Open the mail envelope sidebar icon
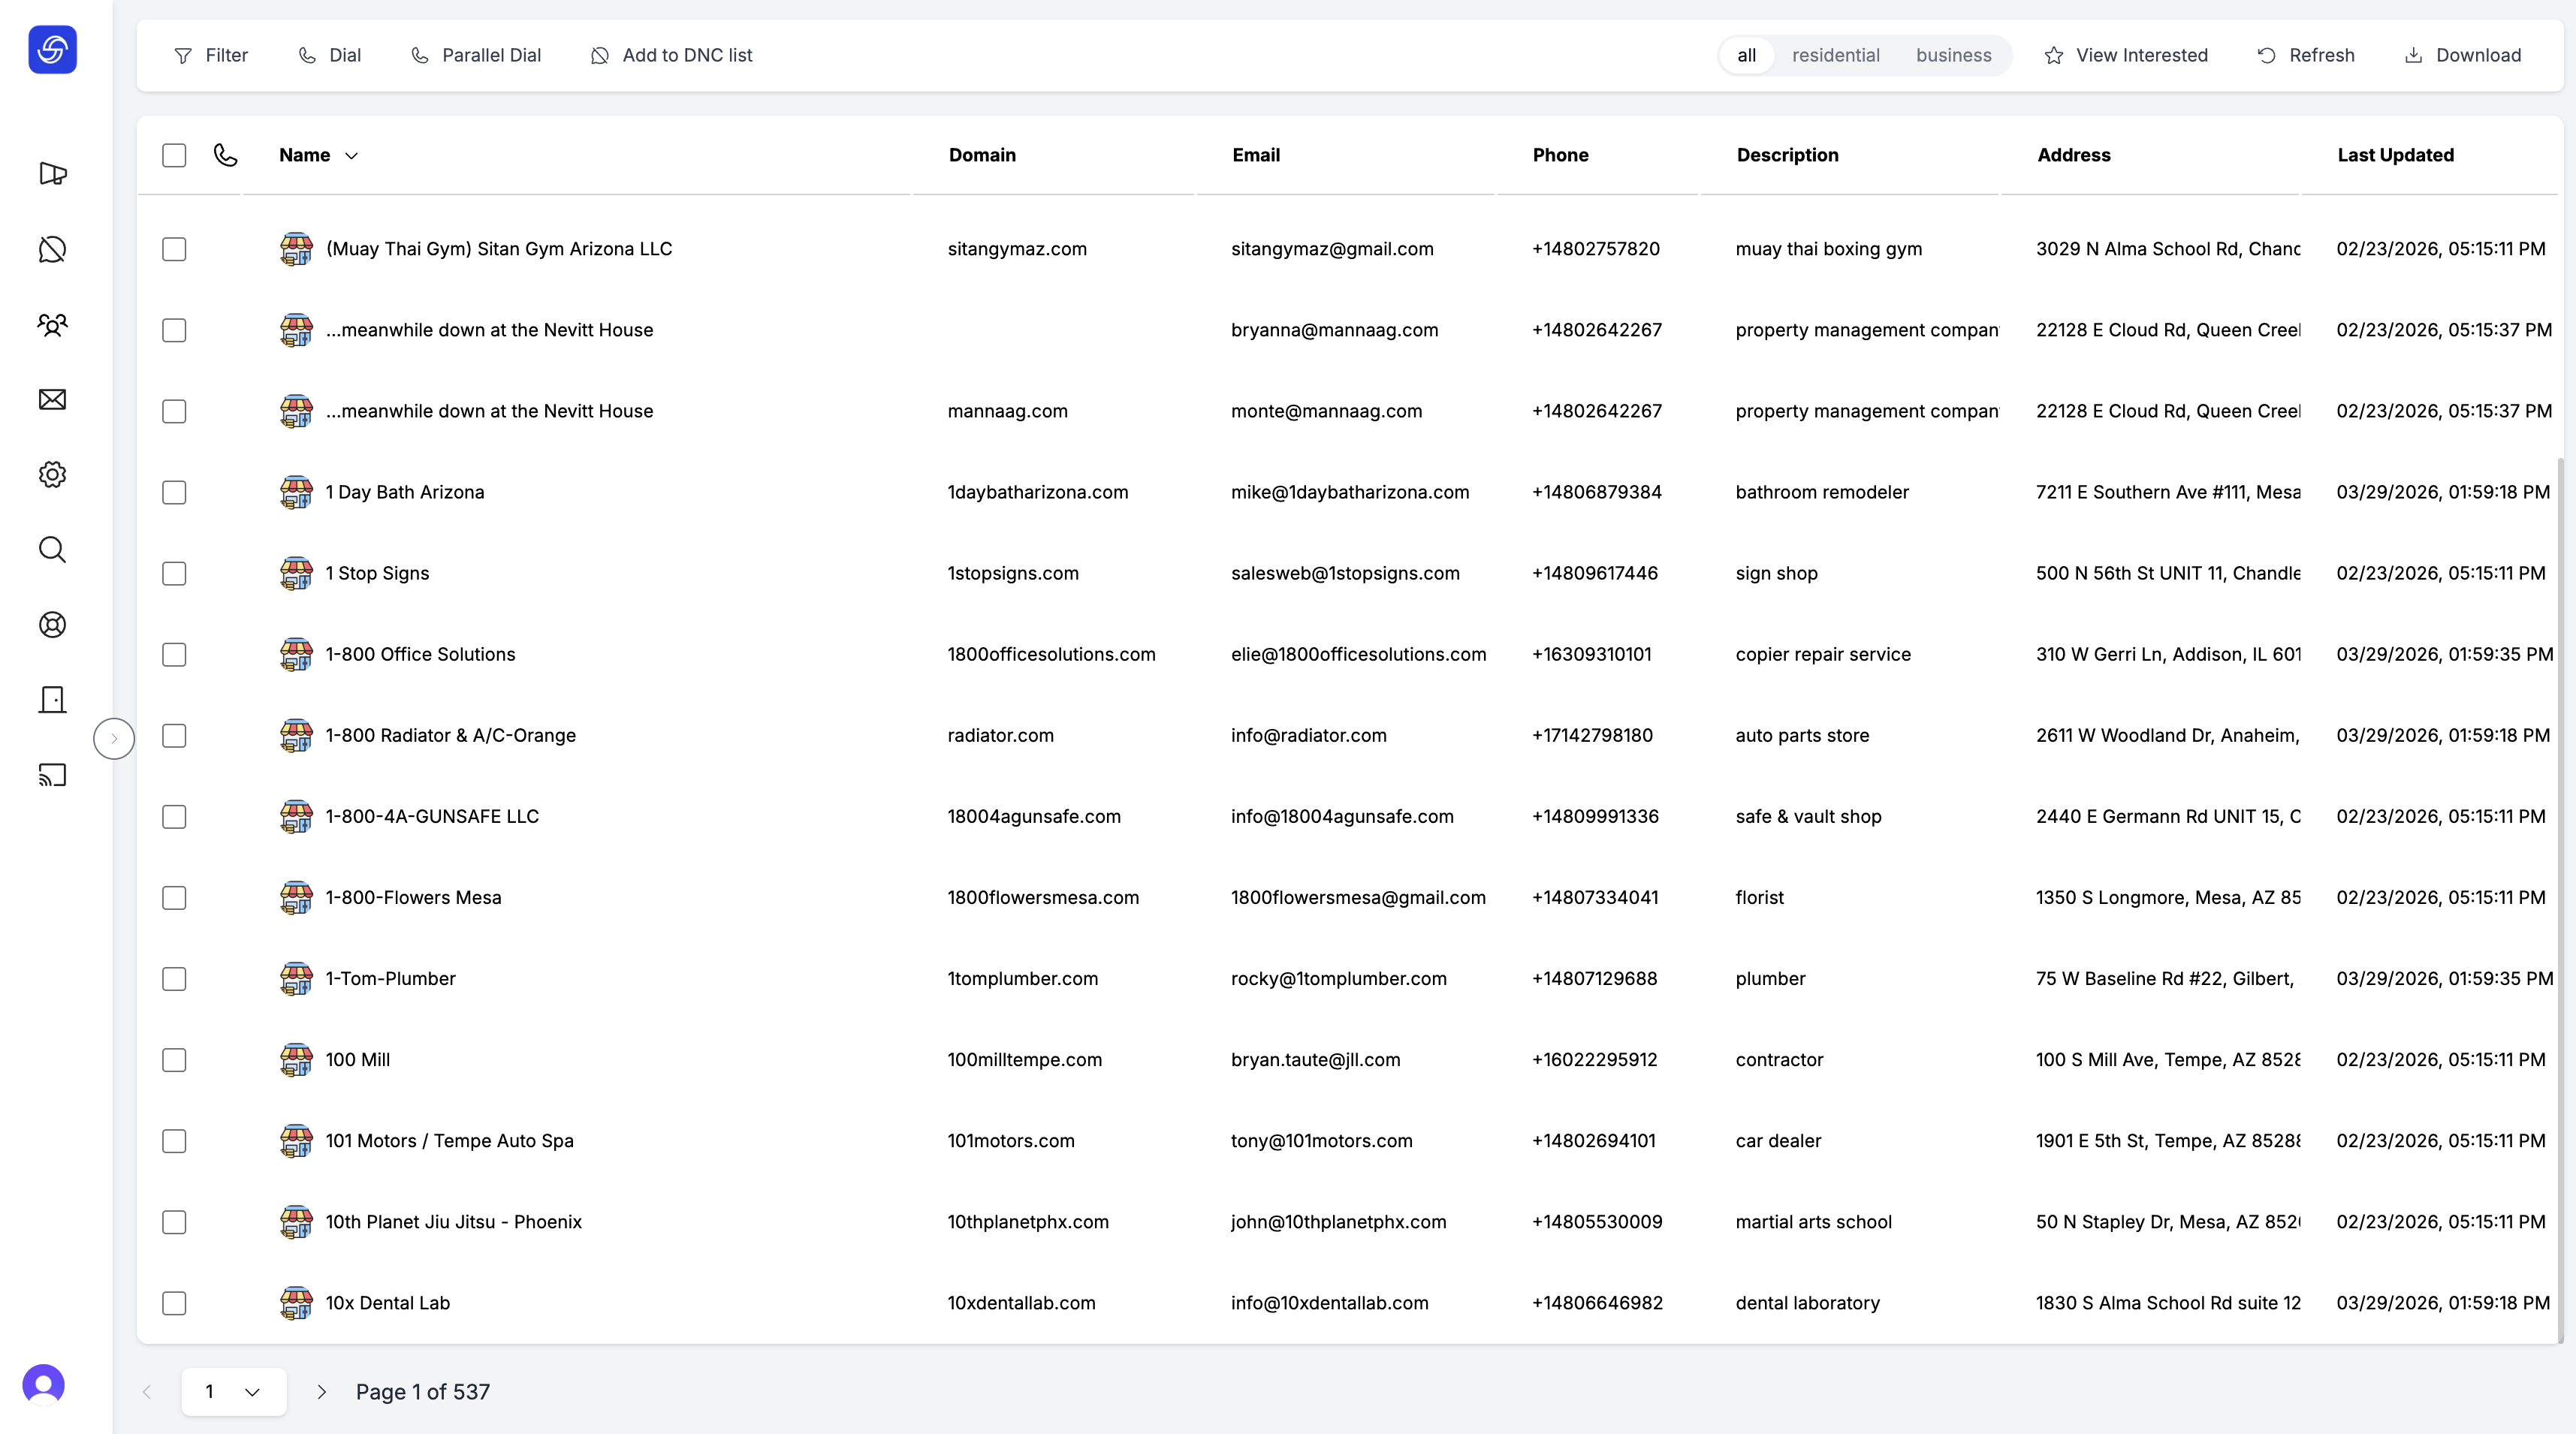 pyautogui.click(x=52, y=400)
